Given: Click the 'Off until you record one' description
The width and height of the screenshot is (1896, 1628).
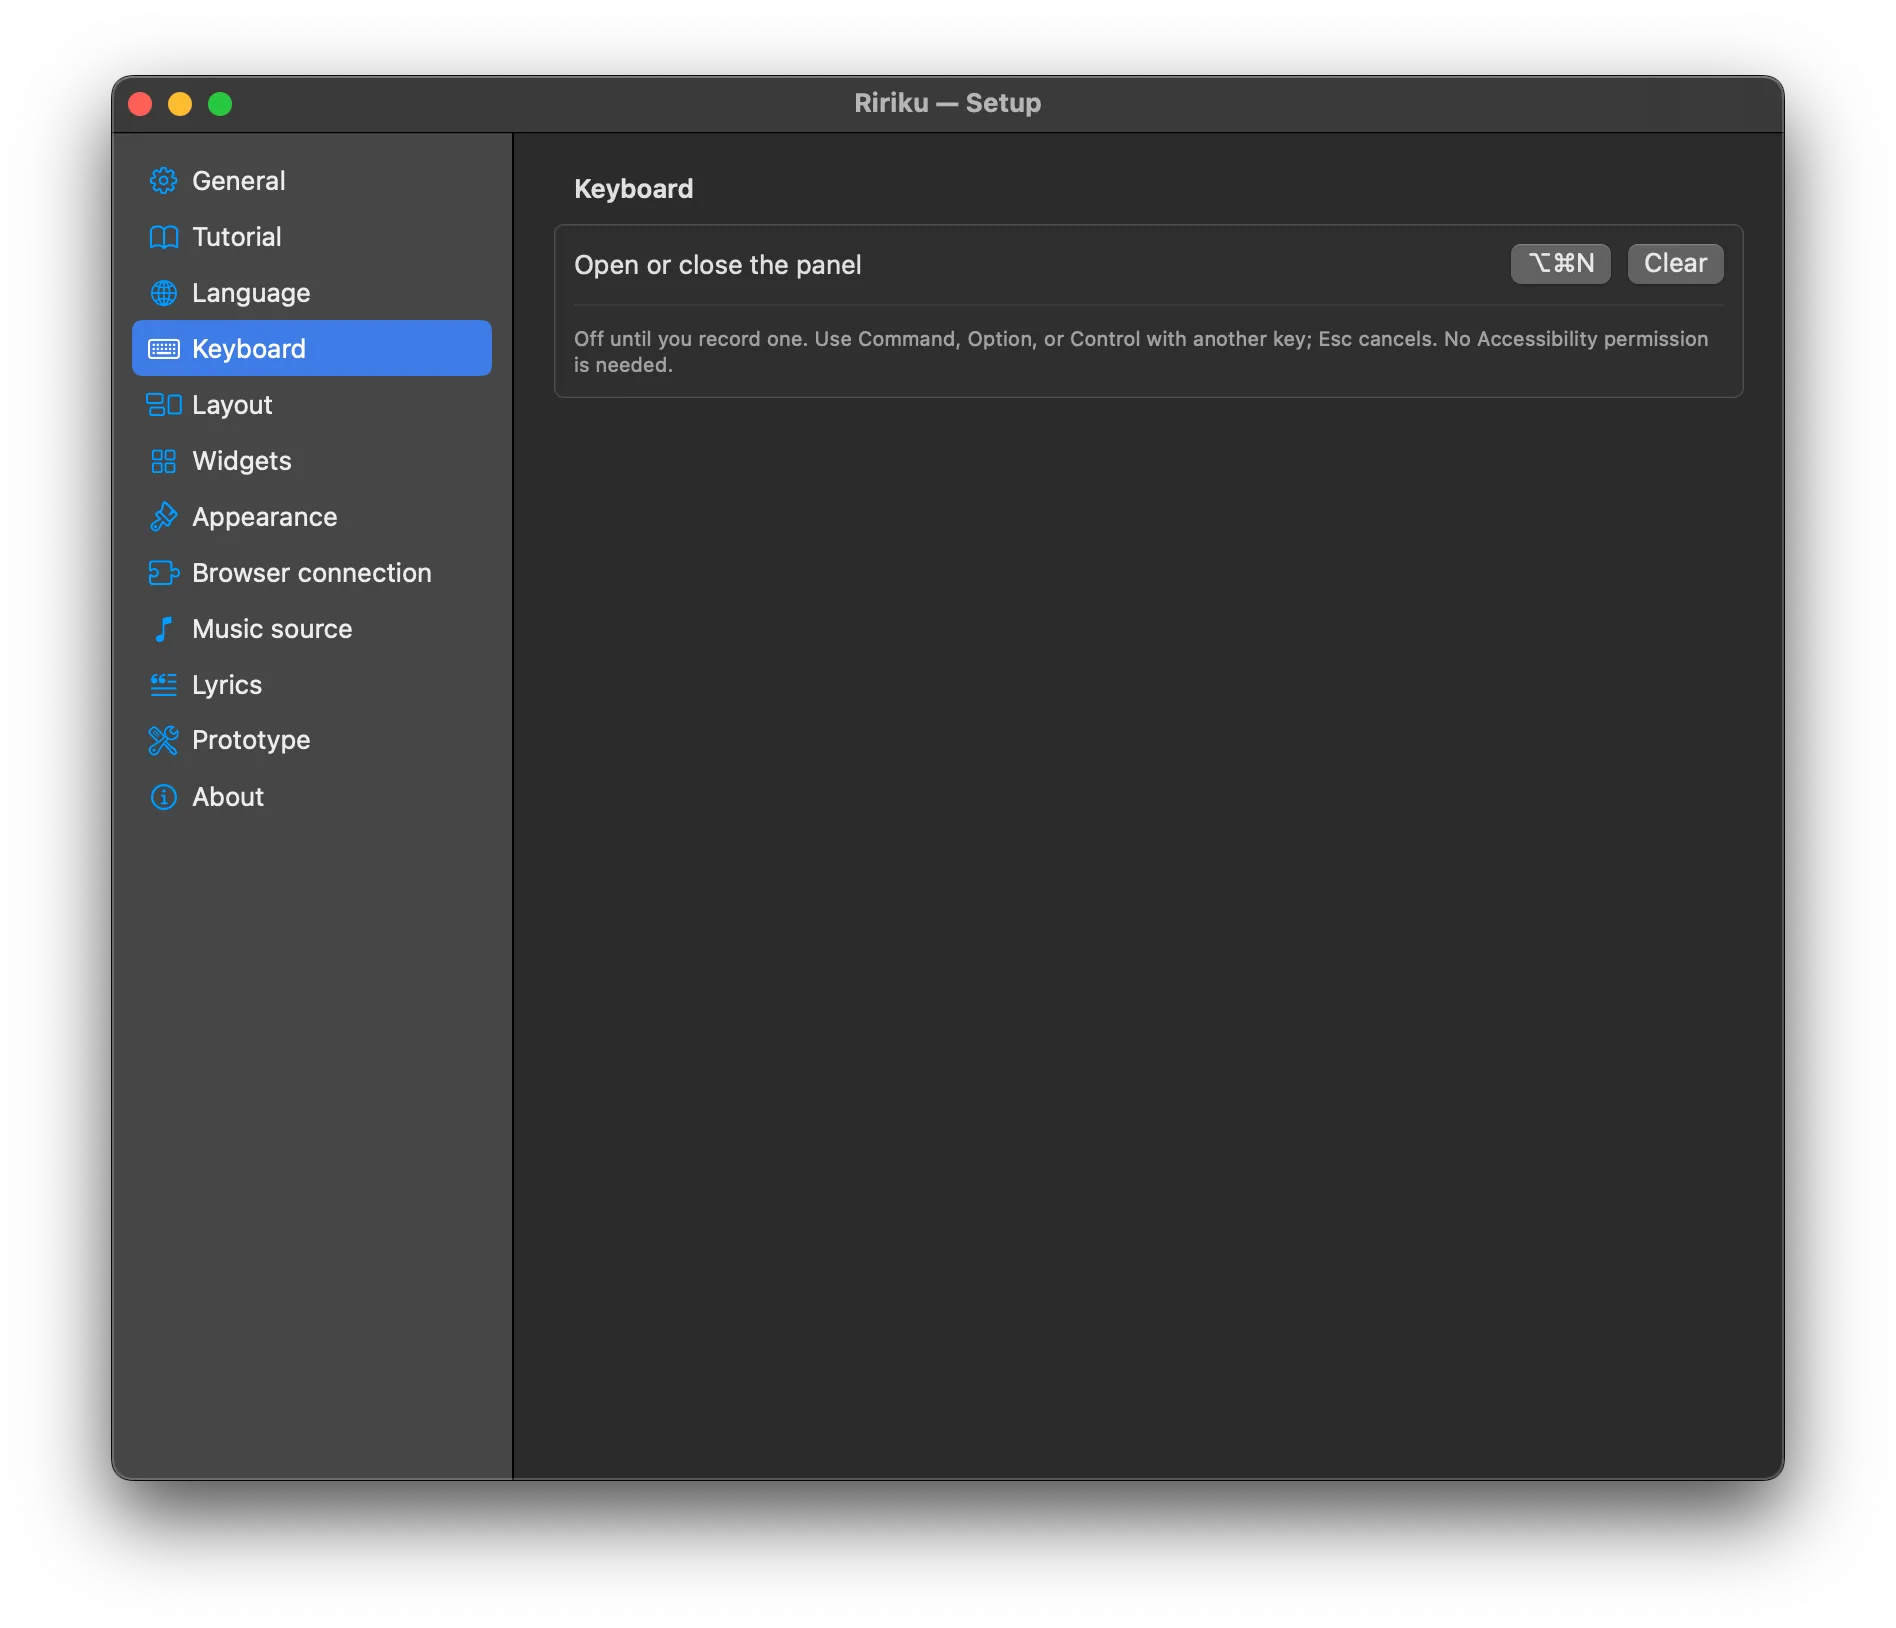Looking at the screenshot, I should (x=1141, y=352).
